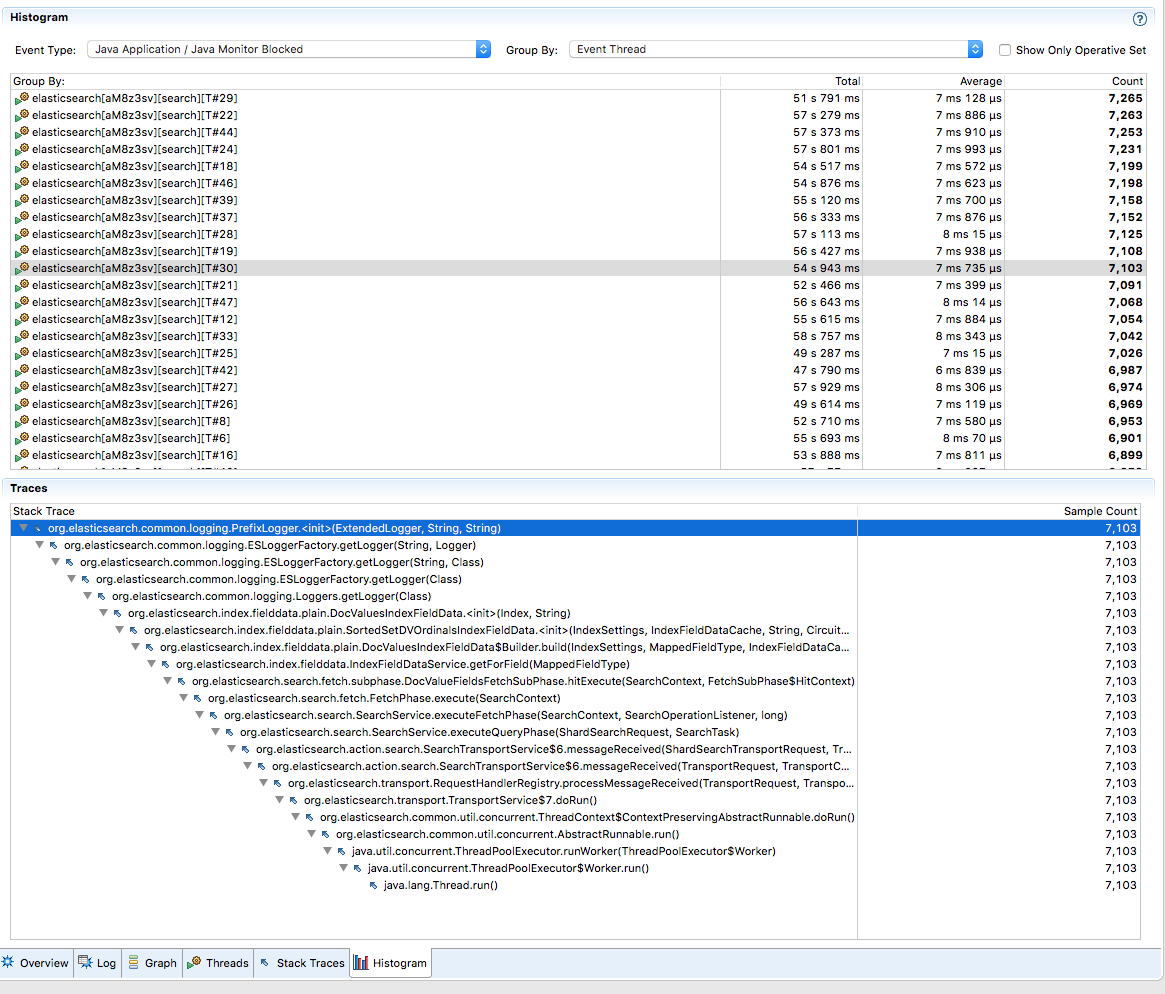
Task: Click thread icon for search T#24
Action: click(x=22, y=149)
